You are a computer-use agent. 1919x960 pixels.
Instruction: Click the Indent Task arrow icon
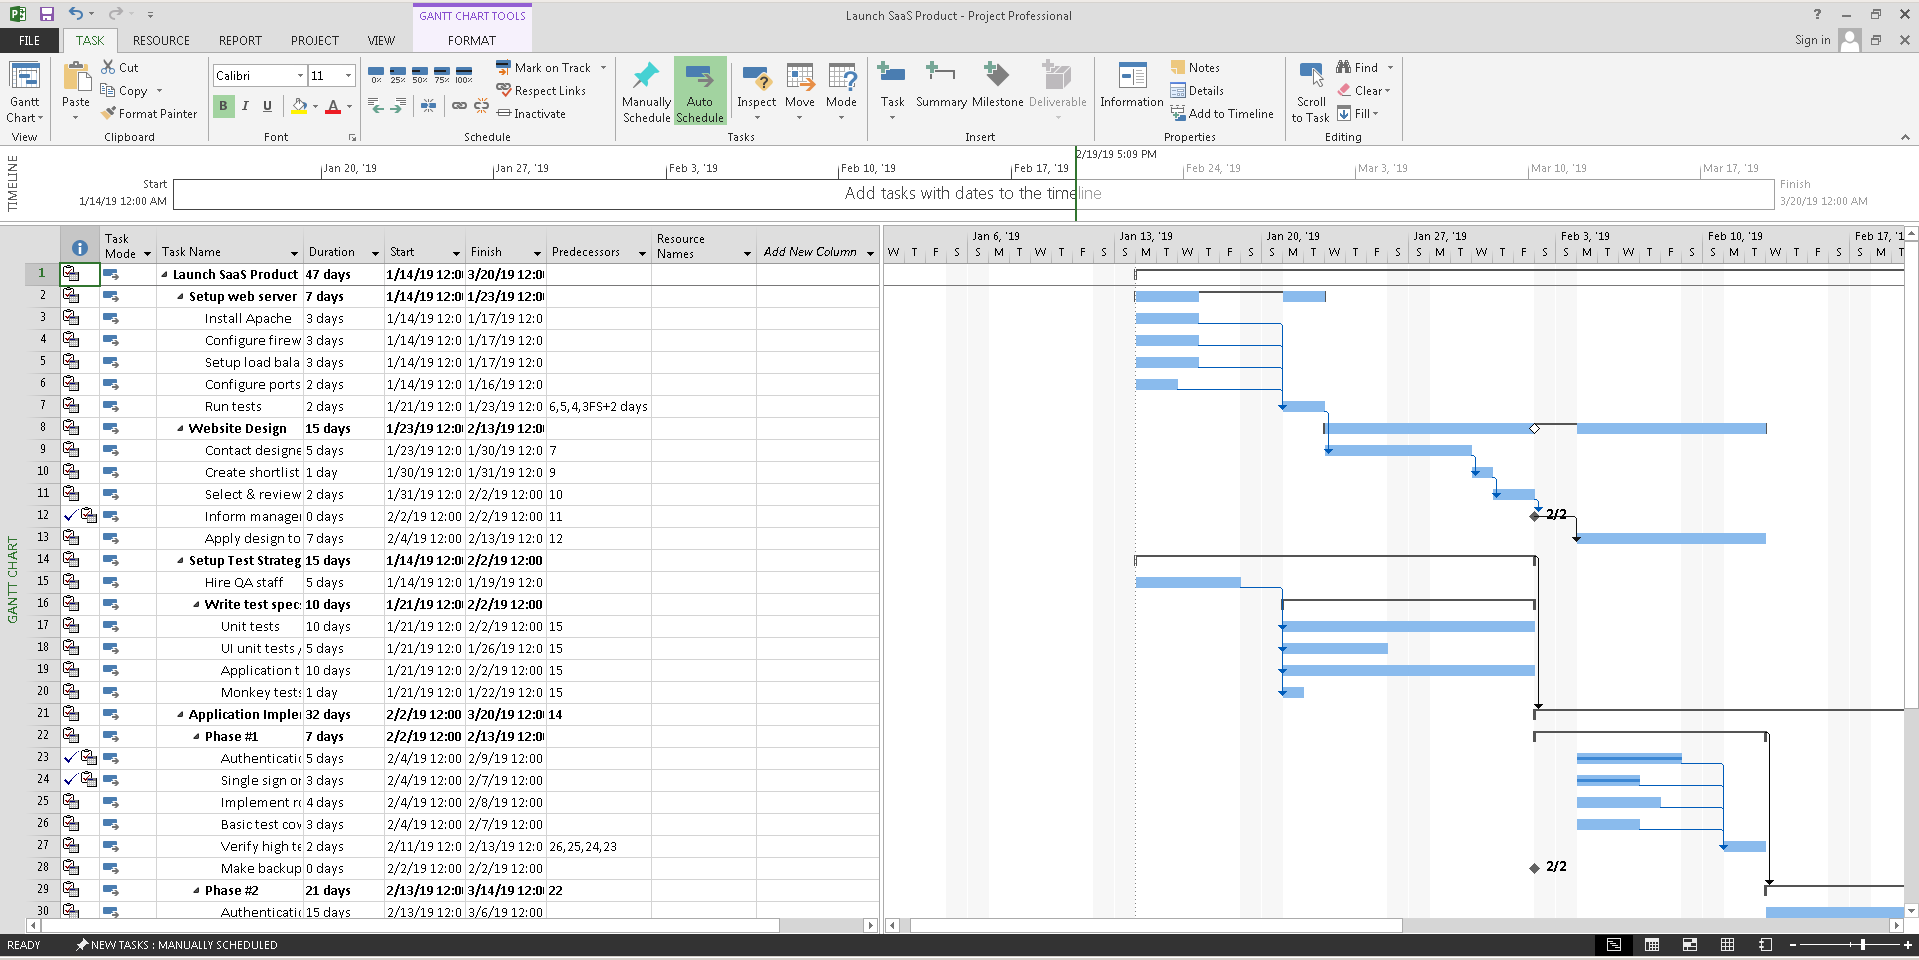[398, 105]
